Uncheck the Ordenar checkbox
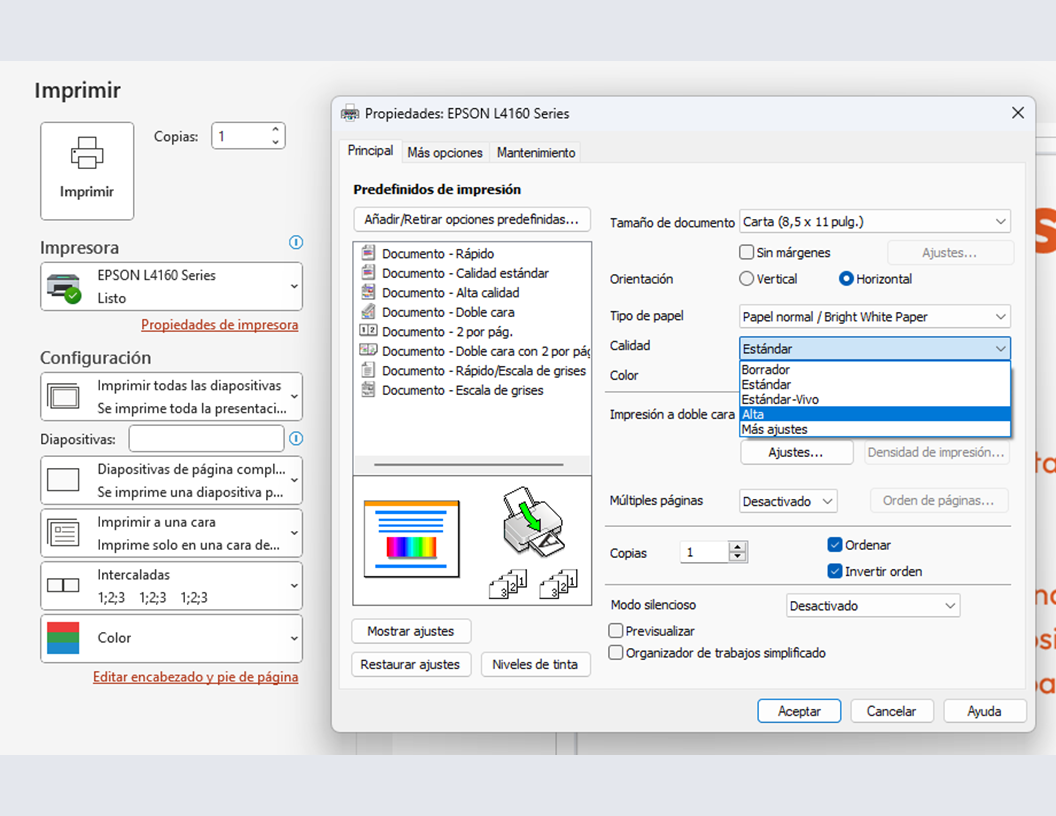1056x816 pixels. pos(834,545)
